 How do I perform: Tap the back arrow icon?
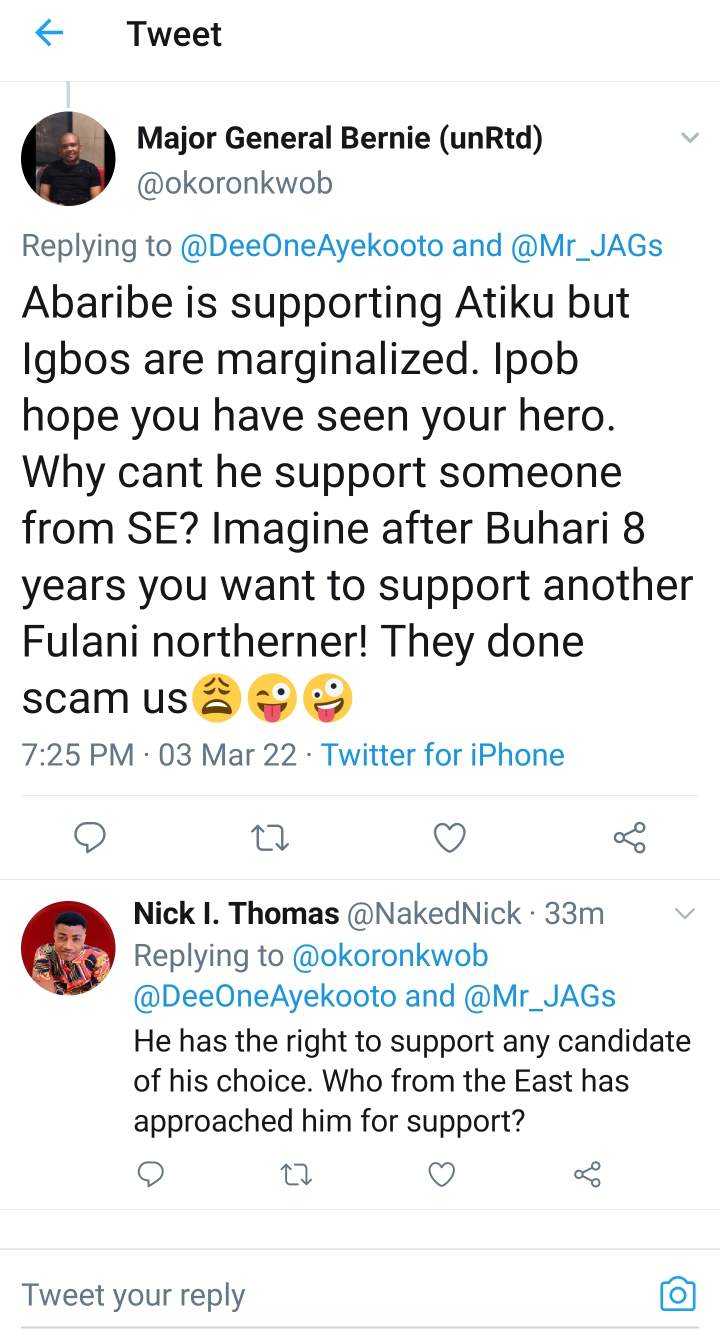pos(49,34)
